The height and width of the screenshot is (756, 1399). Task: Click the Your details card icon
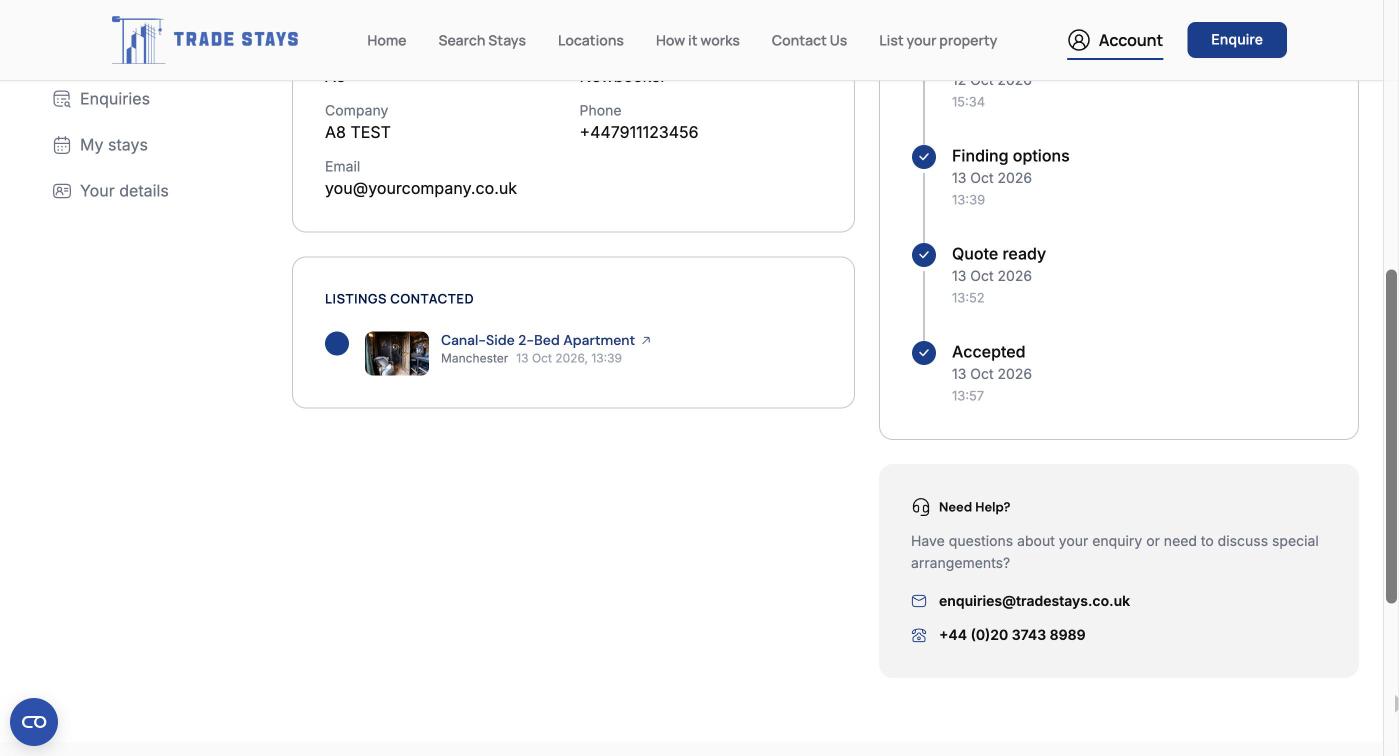62,191
